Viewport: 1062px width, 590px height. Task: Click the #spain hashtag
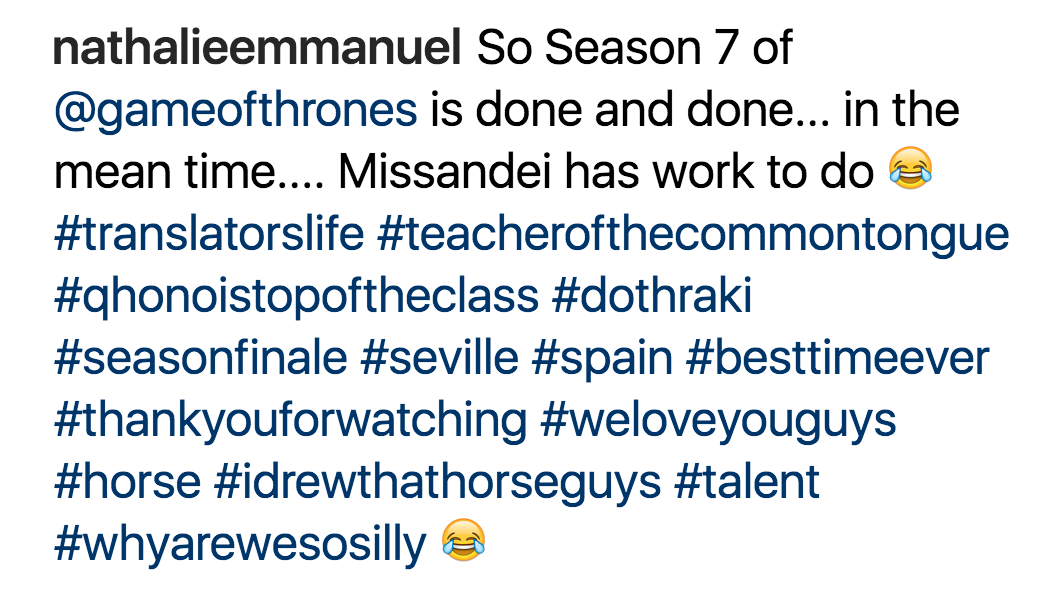pyautogui.click(x=602, y=361)
